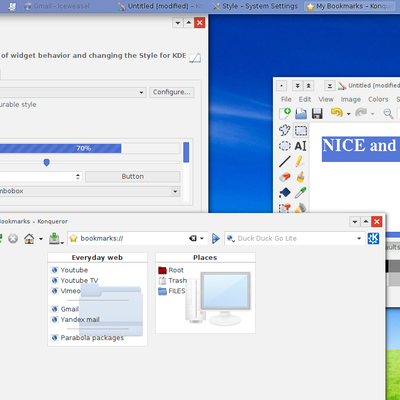The width and height of the screenshot is (400, 400).
Task: Expand the download icon's dropdown arrow
Action: click(x=62, y=242)
